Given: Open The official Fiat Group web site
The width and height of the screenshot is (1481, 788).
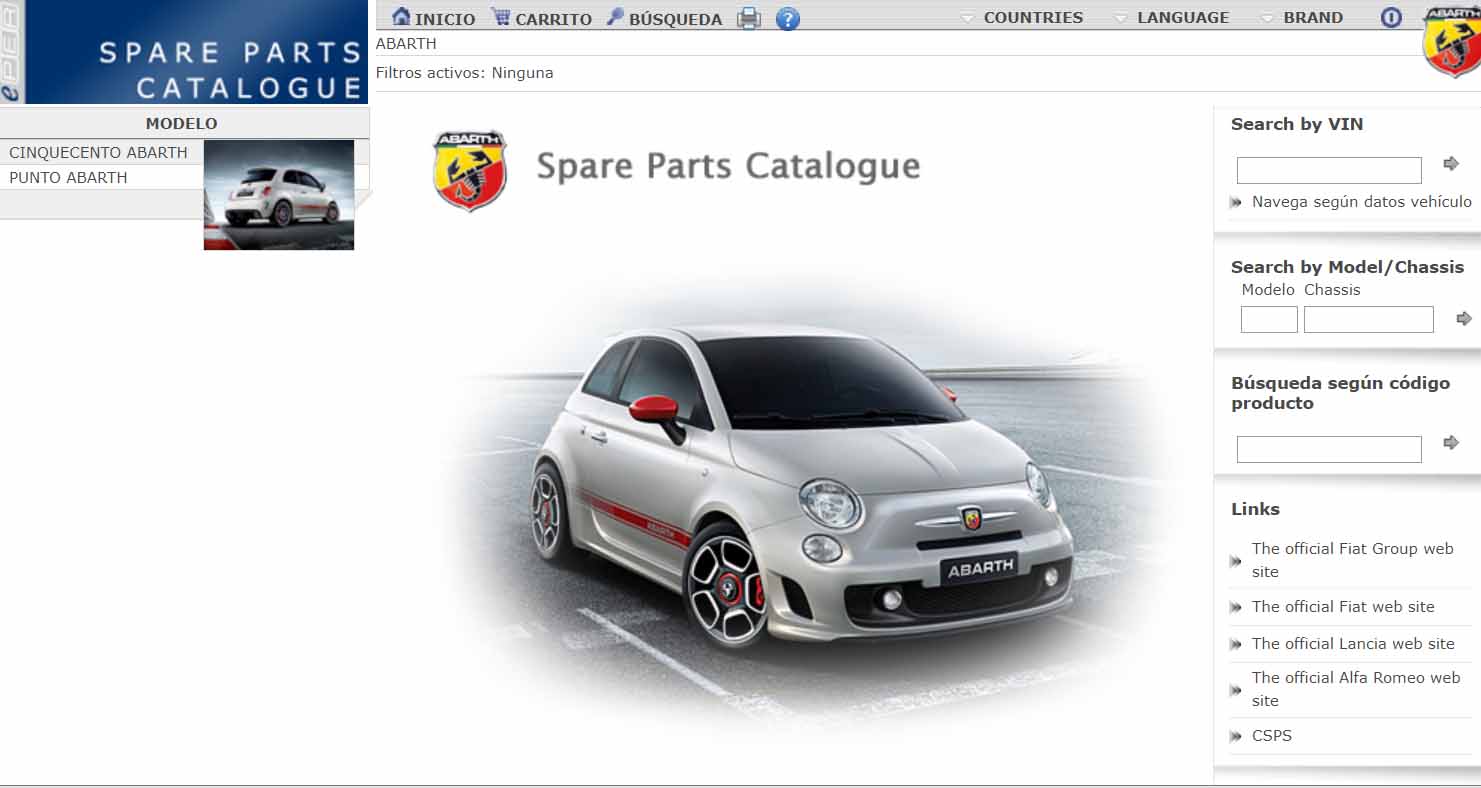Looking at the screenshot, I should (1352, 560).
